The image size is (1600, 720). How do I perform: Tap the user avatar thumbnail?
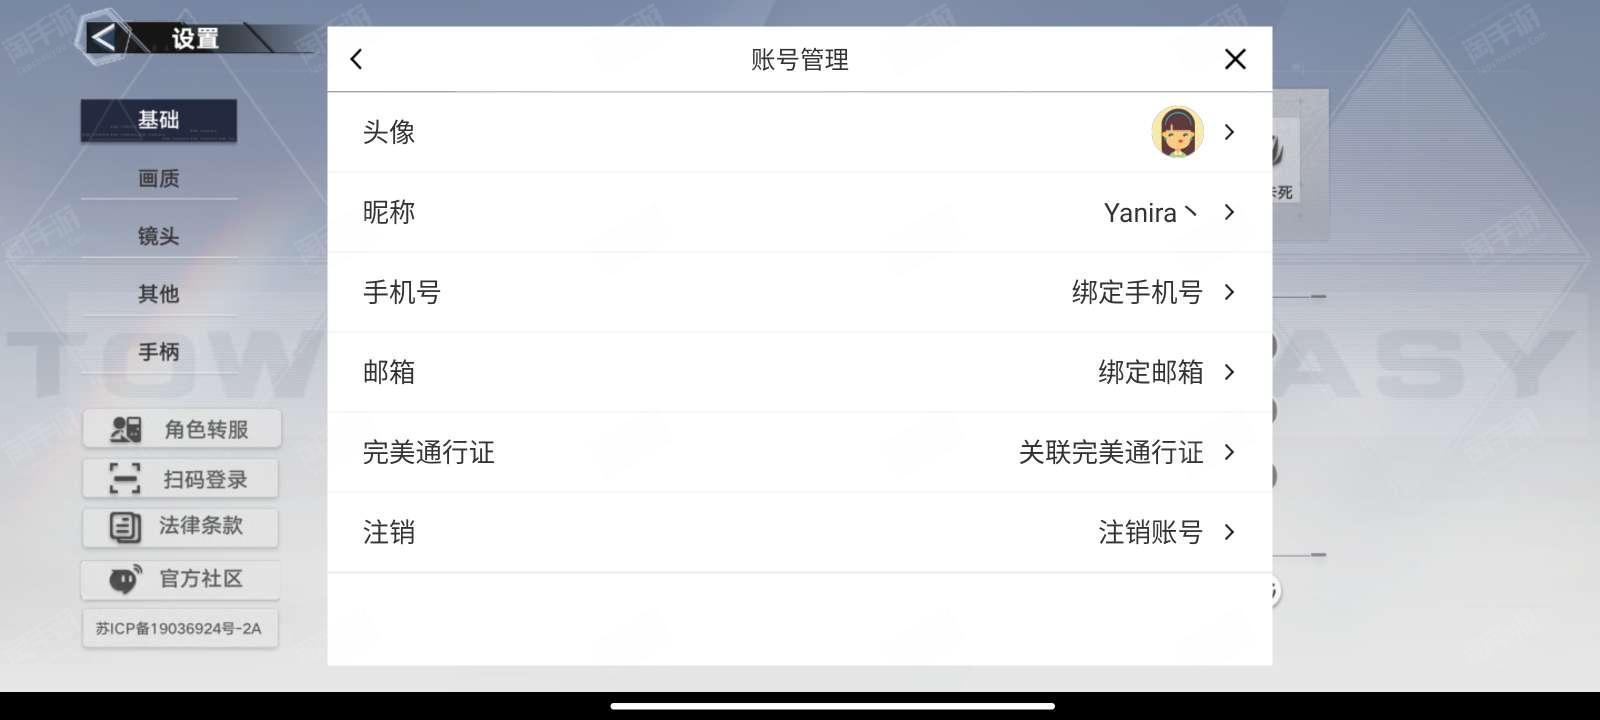click(1177, 132)
